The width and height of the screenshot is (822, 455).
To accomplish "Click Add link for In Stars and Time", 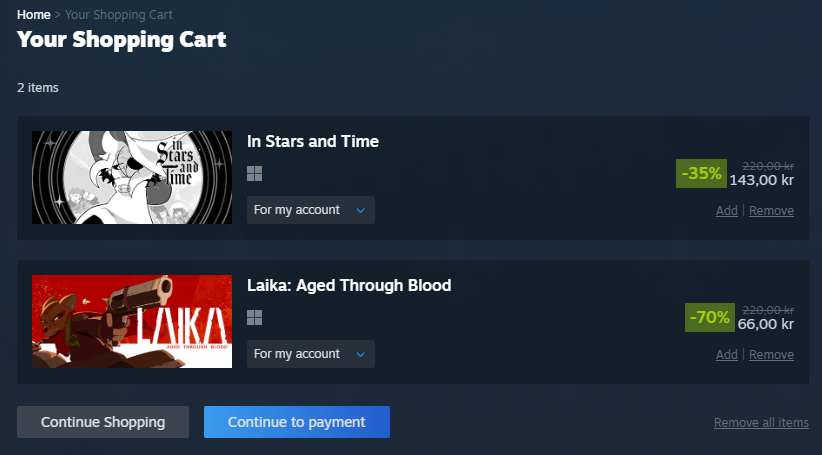I will pyautogui.click(x=727, y=211).
